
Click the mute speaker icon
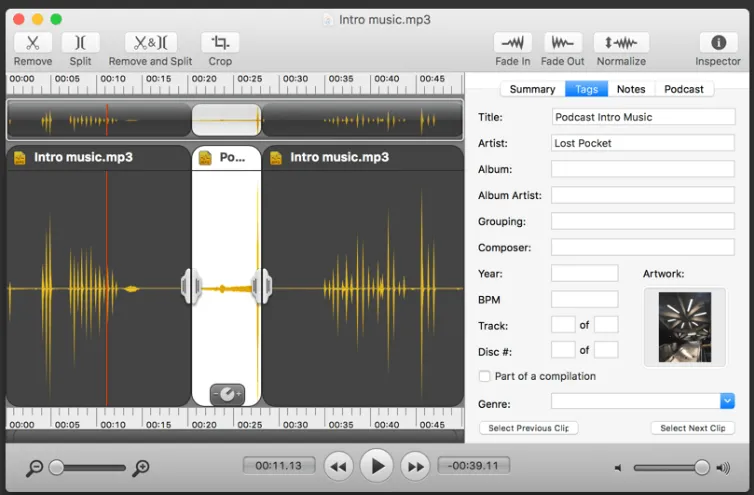pos(618,468)
